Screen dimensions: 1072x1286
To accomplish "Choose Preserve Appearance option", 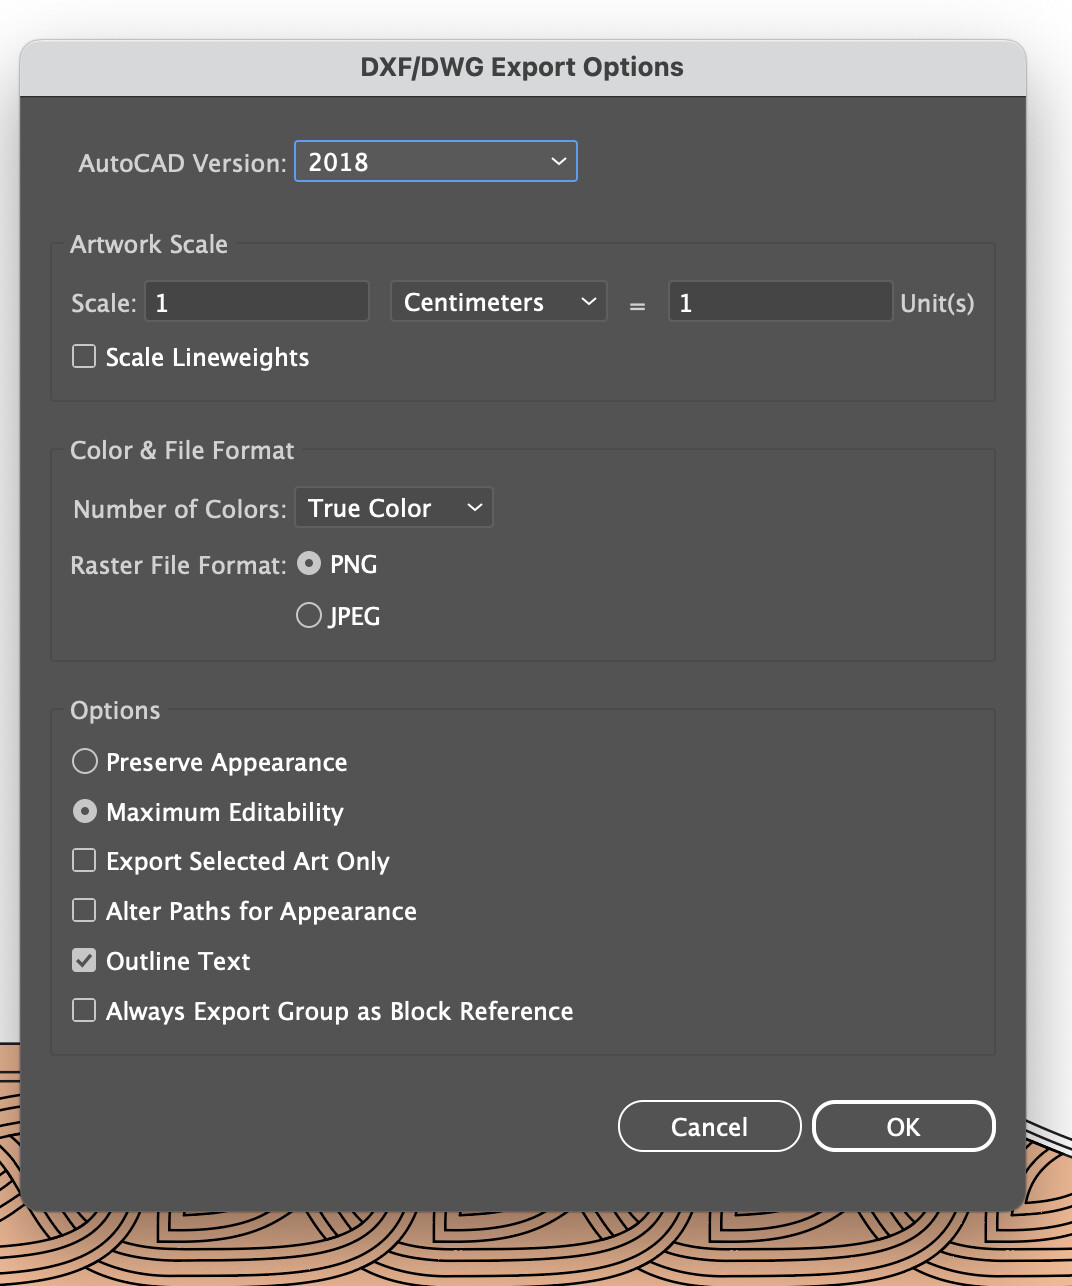I will (x=85, y=762).
